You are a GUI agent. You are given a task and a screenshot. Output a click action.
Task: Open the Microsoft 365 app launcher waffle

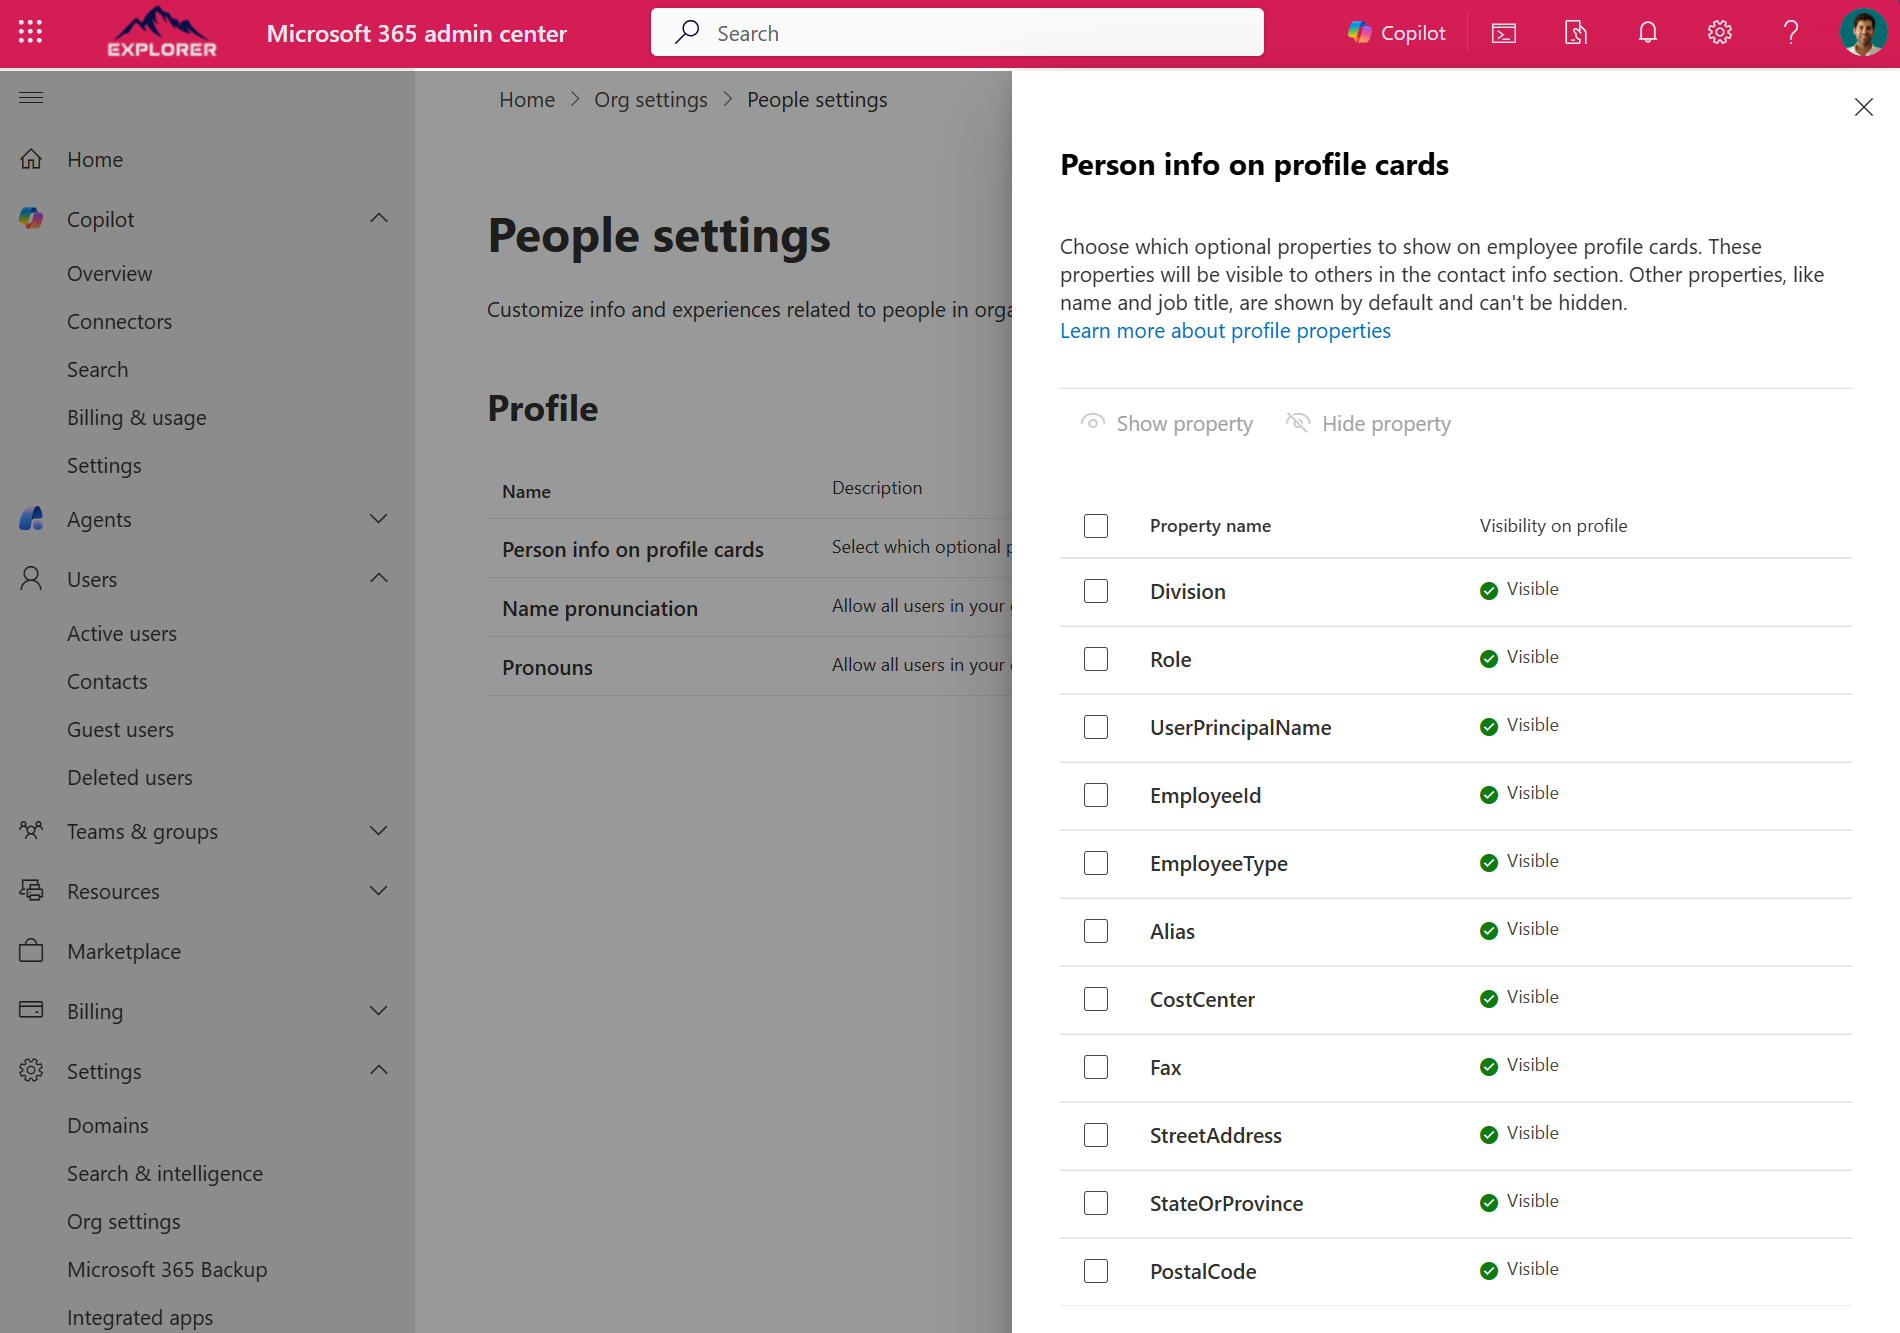pos(29,32)
